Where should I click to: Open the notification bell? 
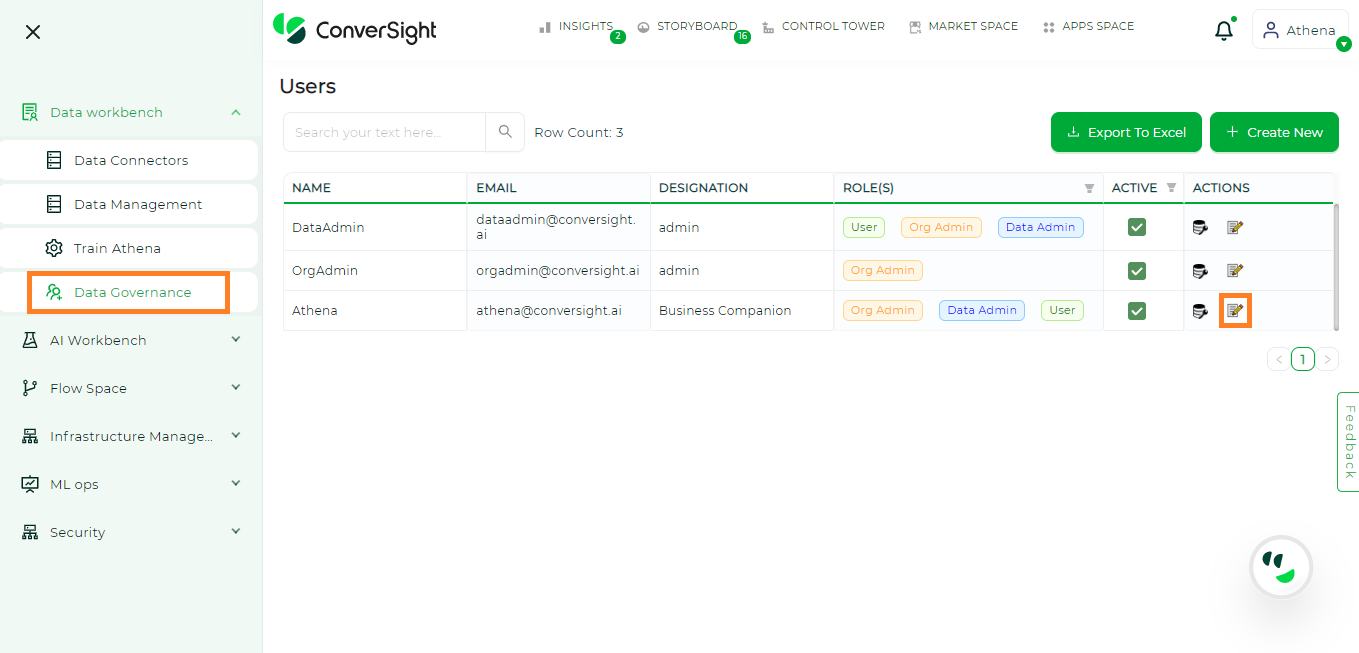1223,30
